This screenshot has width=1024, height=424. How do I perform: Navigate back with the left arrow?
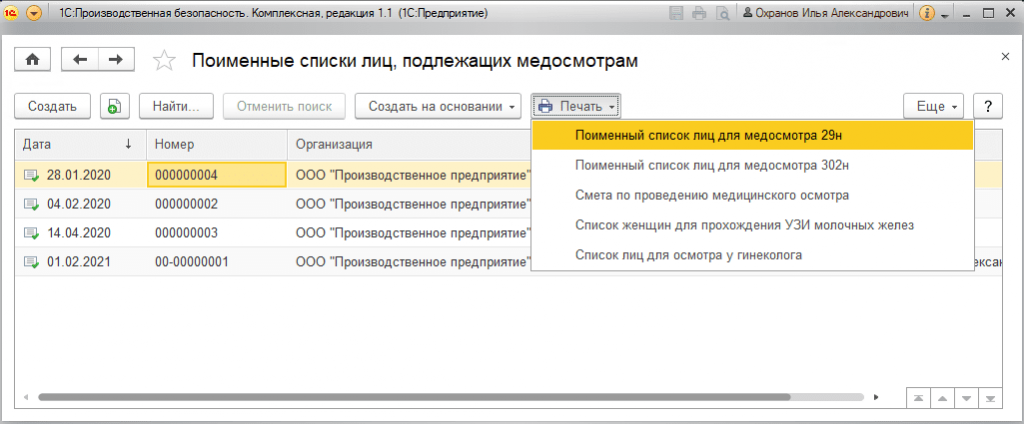click(x=80, y=59)
